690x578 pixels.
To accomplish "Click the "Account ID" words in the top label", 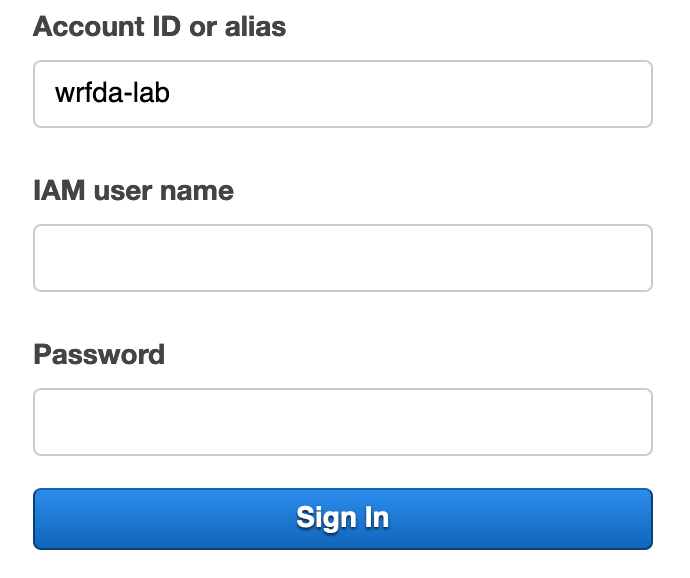I will [x=107, y=26].
